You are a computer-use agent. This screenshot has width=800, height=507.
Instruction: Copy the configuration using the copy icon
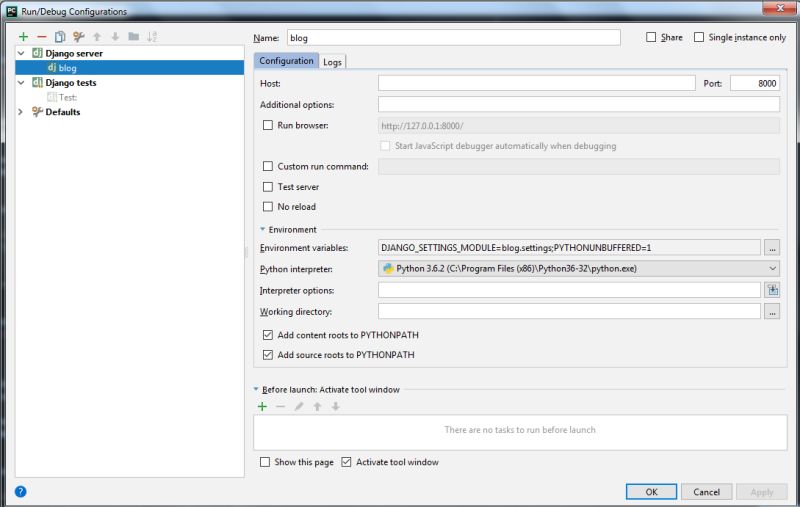60,37
